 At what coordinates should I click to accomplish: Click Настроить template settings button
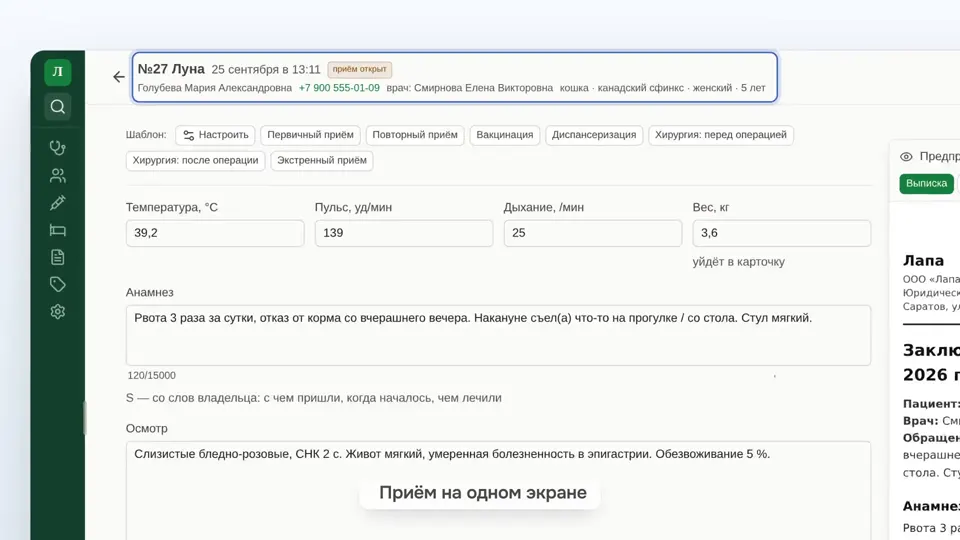pos(216,135)
